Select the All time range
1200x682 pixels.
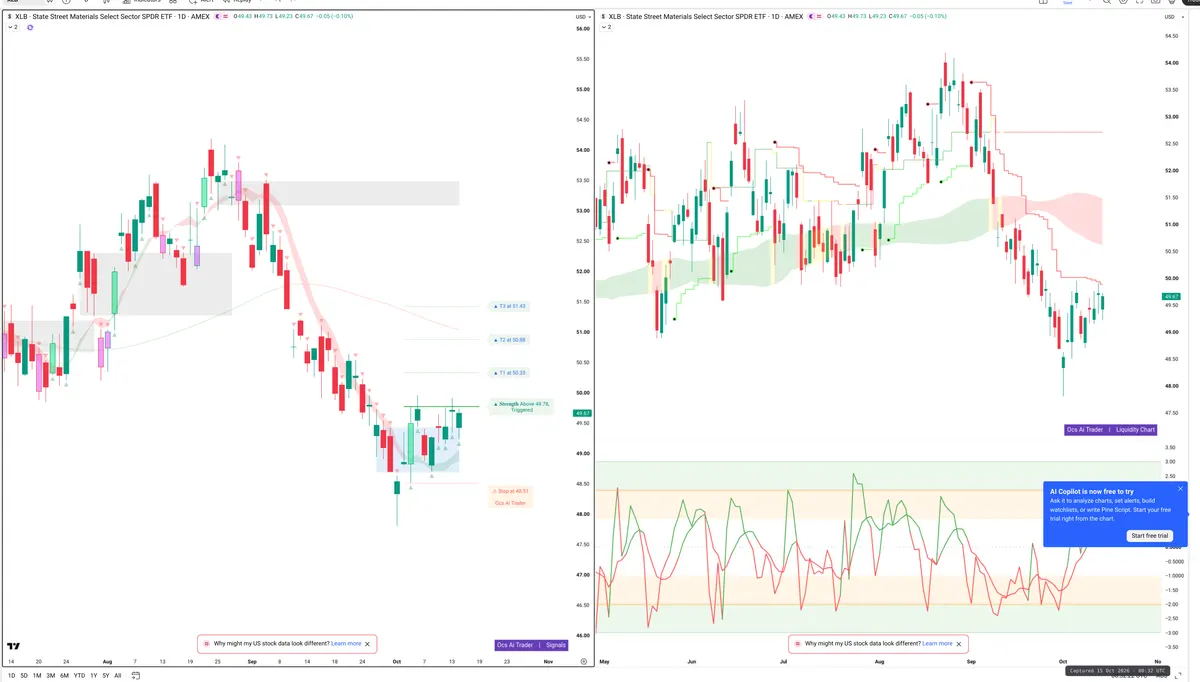[x=118, y=676]
